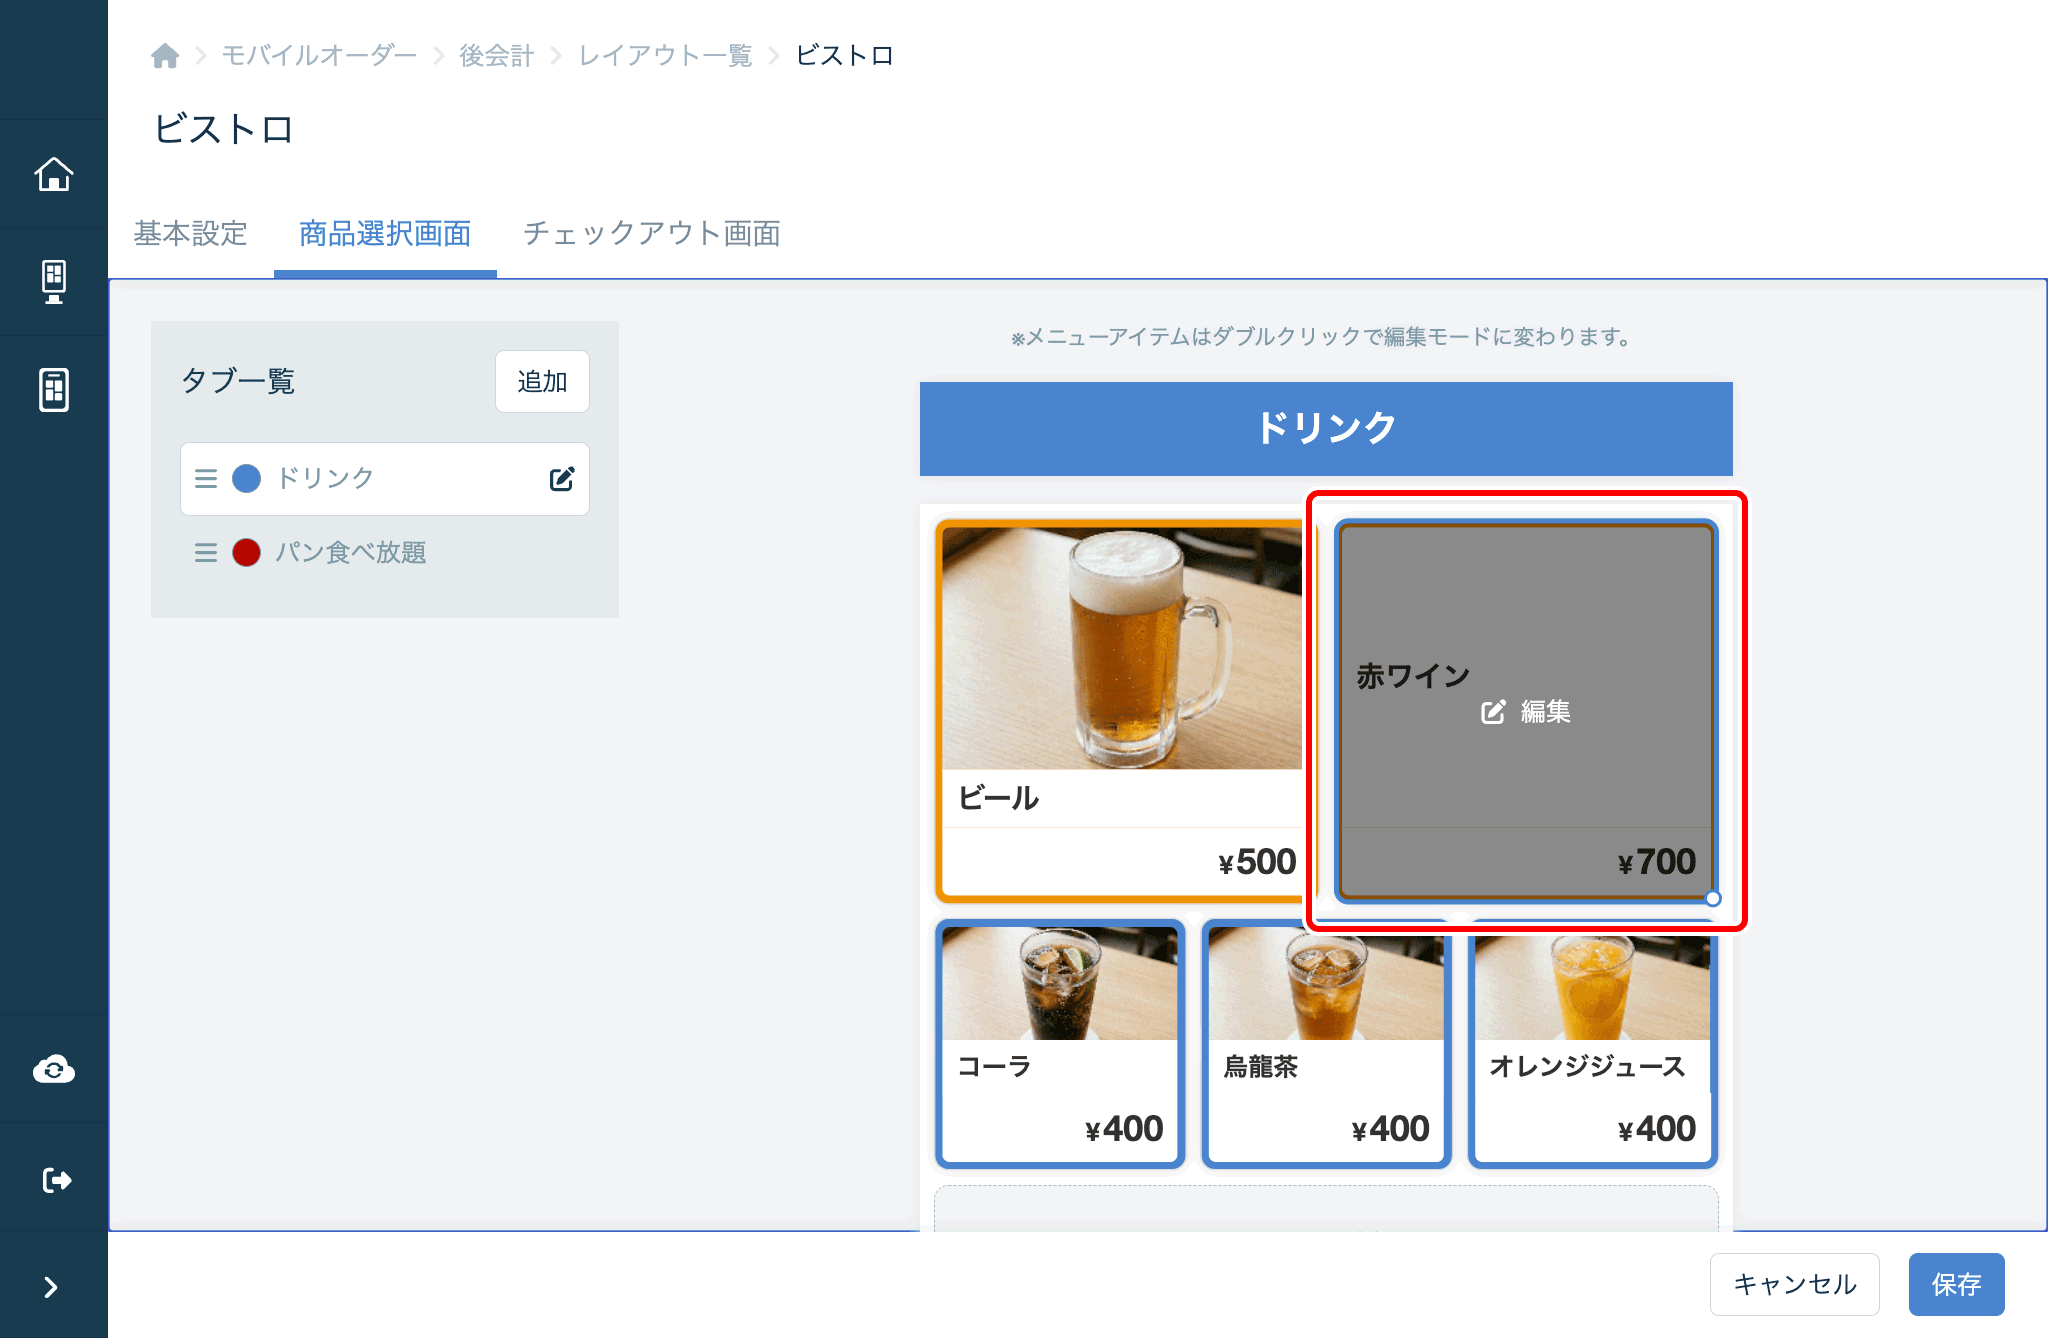
Task: Click the home icon in the breadcrumb trail
Action: point(165,56)
